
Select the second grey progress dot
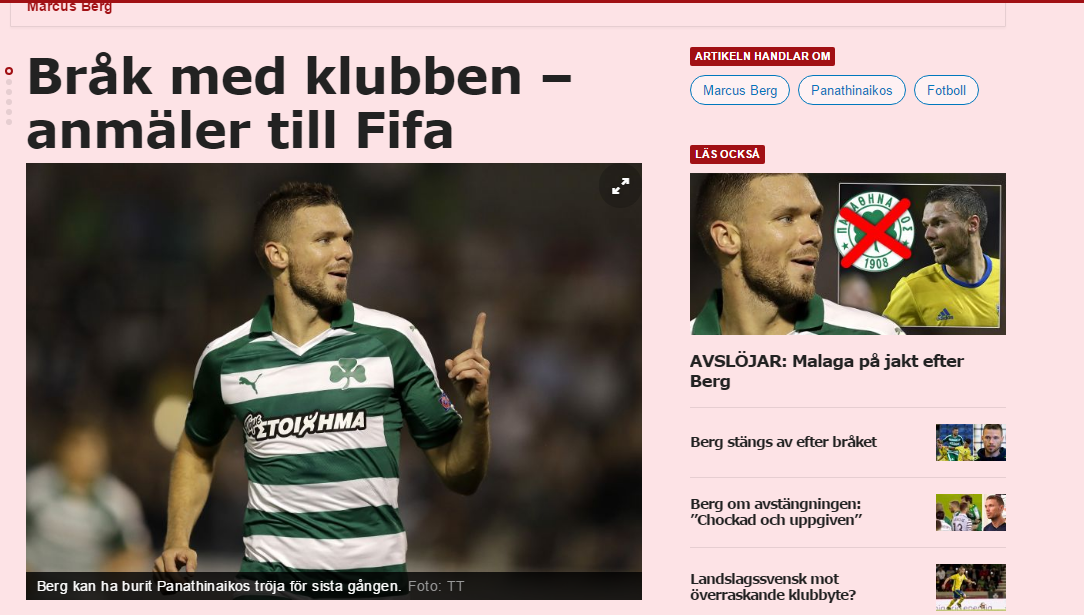pos(9,91)
